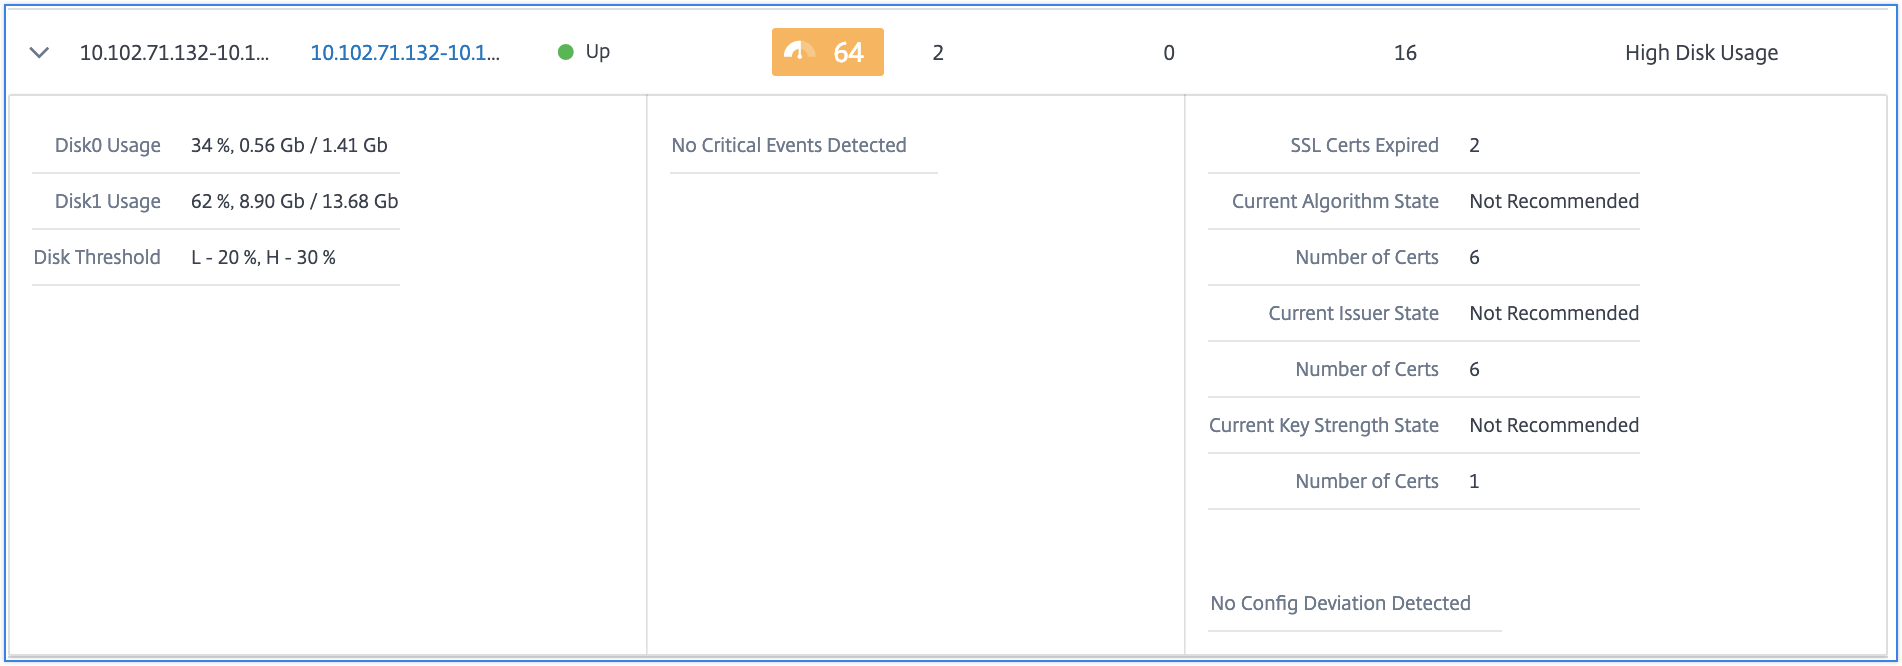Screen dimensions: 1902x666
Task: Select the black 10.102.71.132 instance name text
Action: pos(174,53)
